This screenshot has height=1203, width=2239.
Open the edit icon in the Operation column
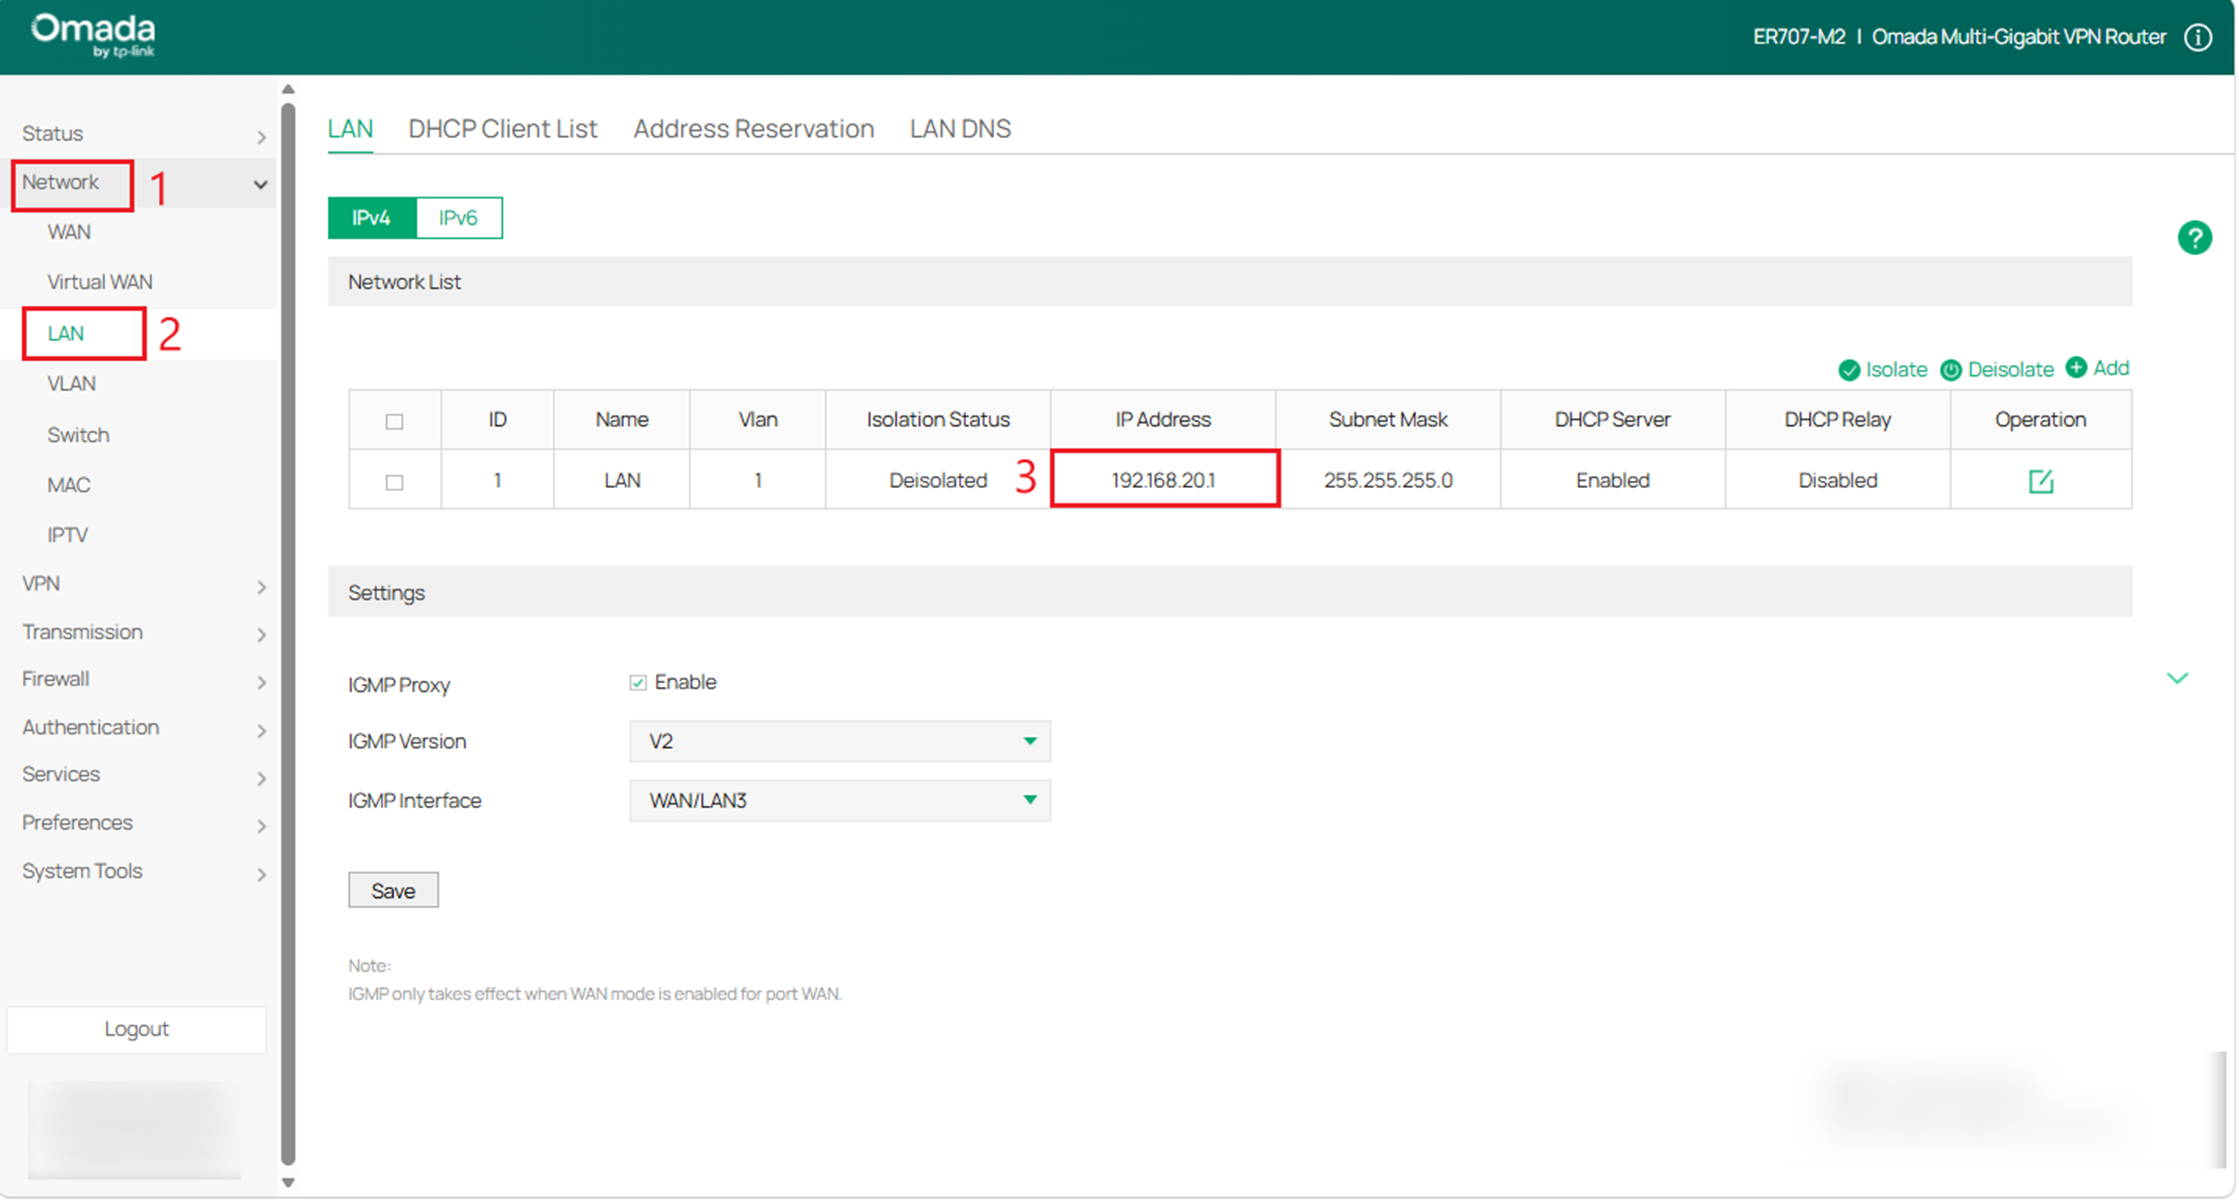[x=2040, y=480]
